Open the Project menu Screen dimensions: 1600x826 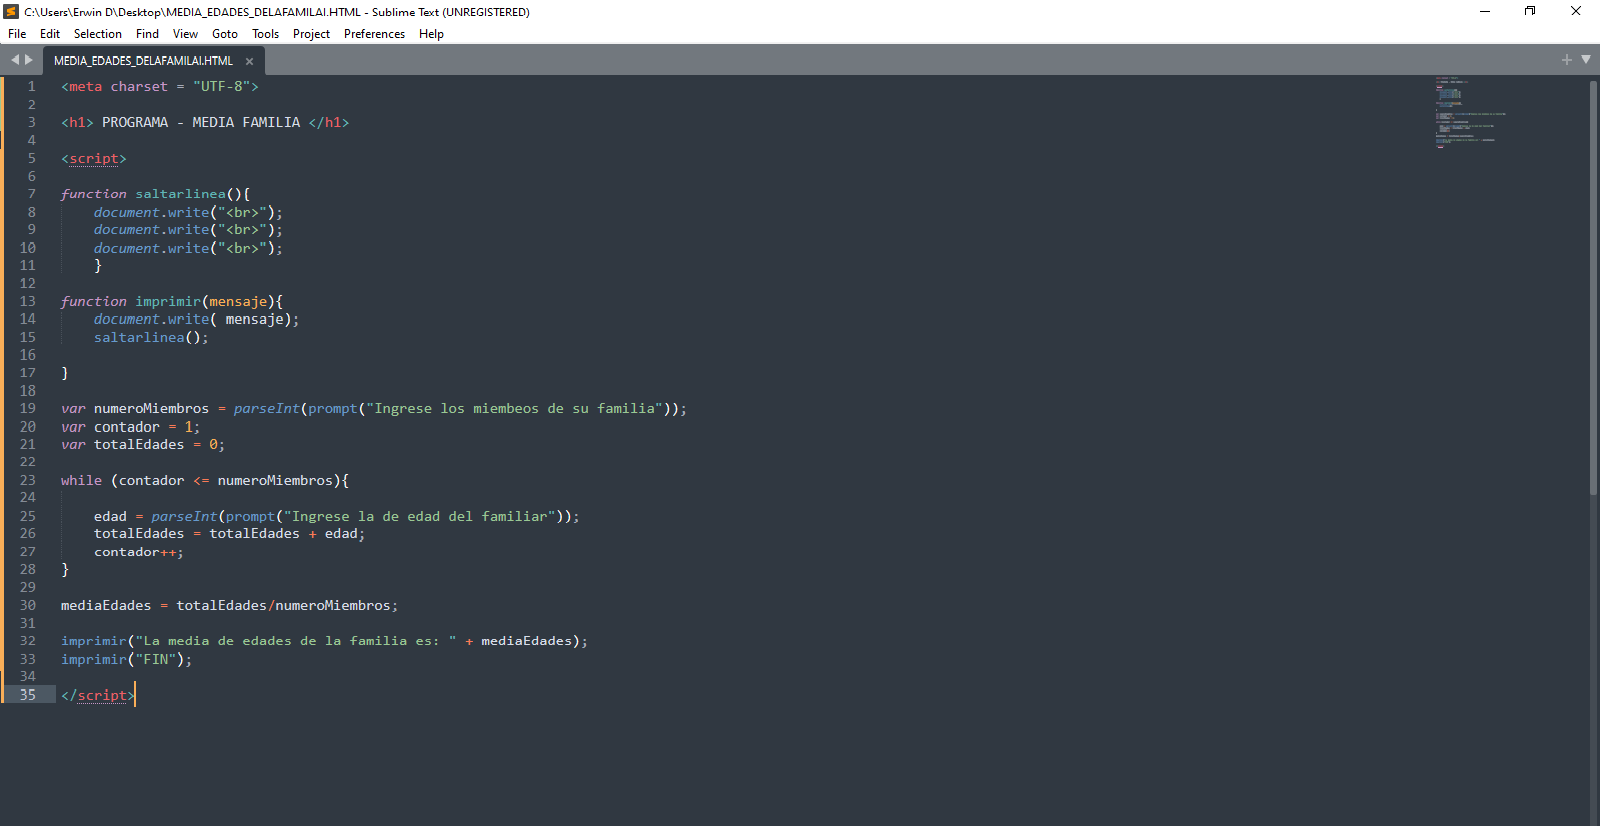click(311, 34)
